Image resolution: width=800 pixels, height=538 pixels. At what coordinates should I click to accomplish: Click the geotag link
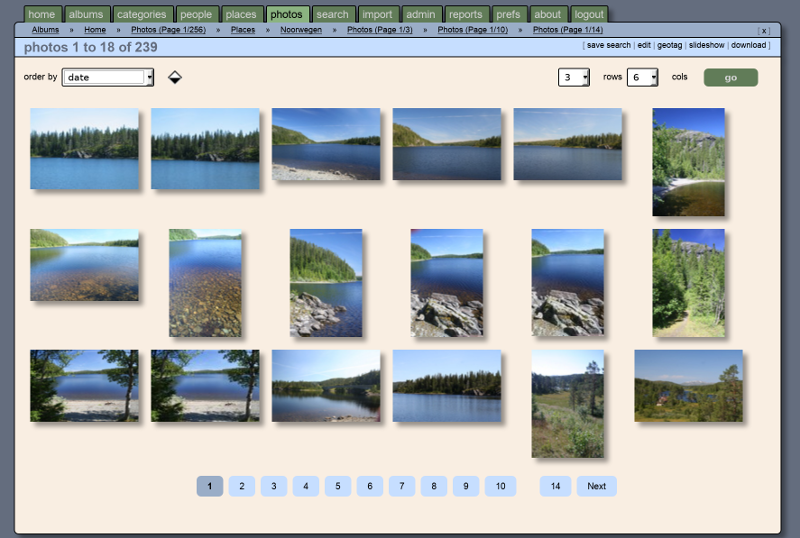(x=670, y=45)
